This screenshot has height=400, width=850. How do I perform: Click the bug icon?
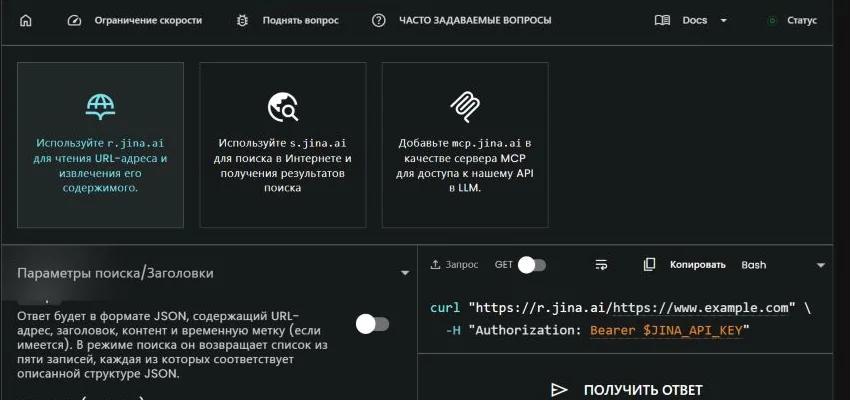[x=242, y=21]
